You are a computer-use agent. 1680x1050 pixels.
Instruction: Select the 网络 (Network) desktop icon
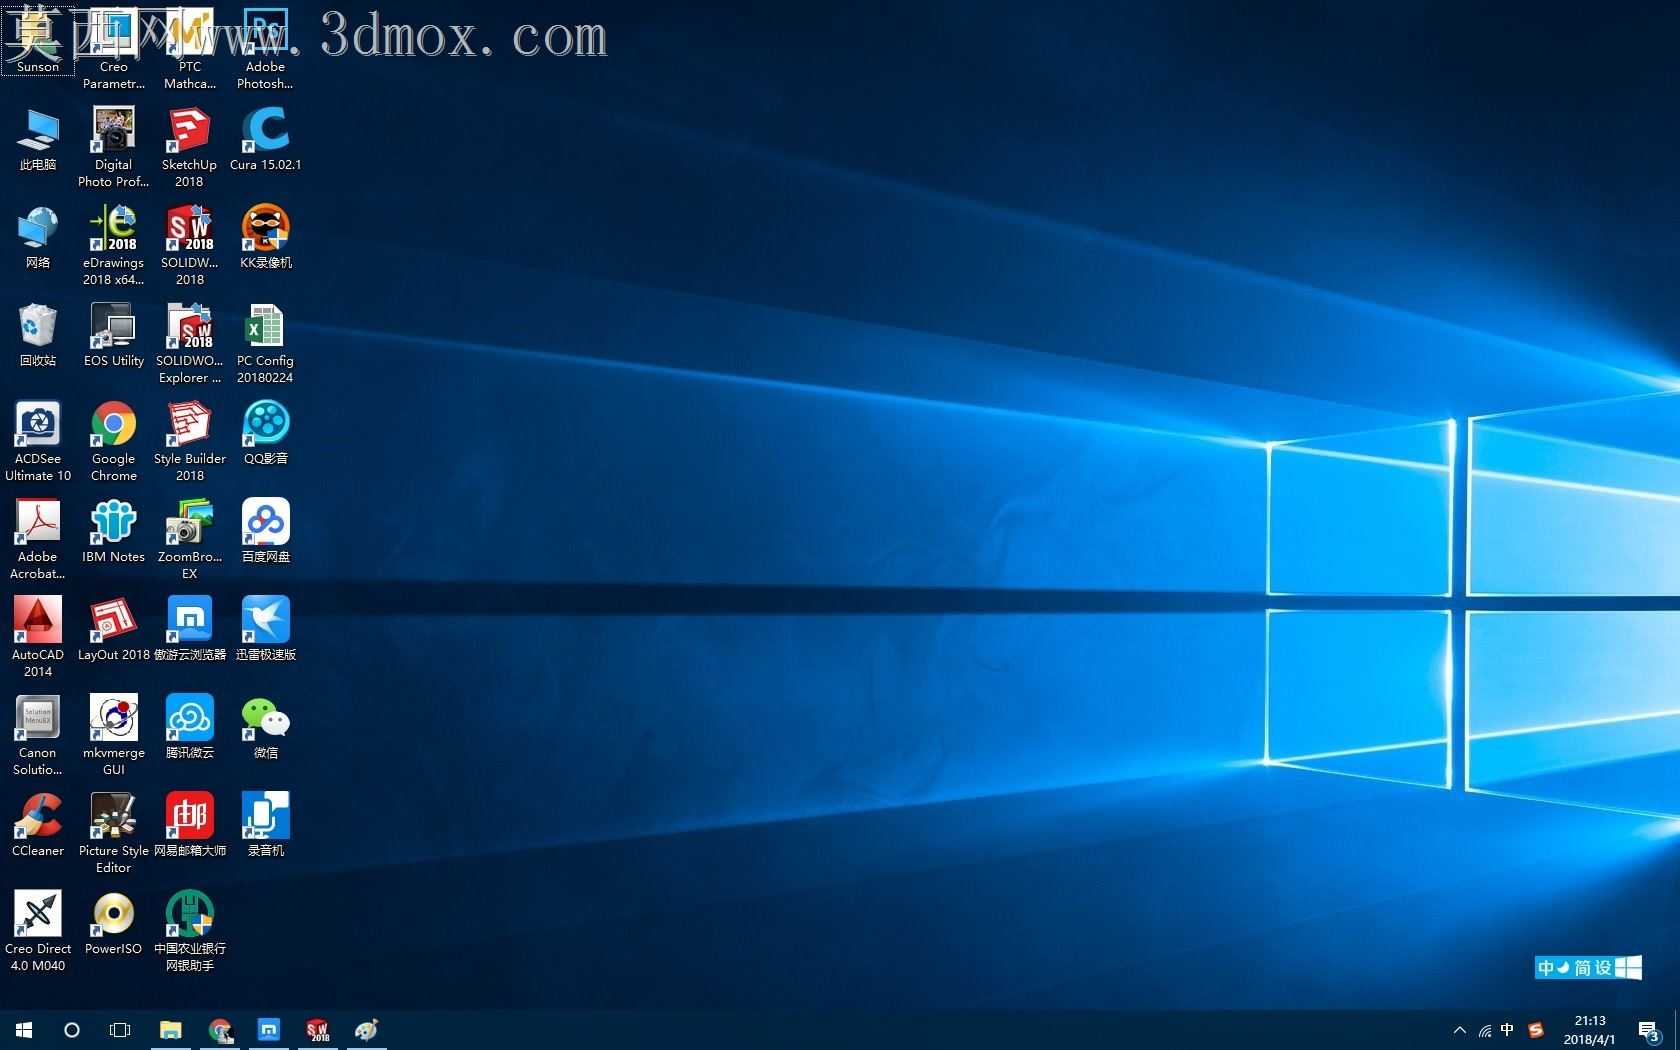pos(38,238)
